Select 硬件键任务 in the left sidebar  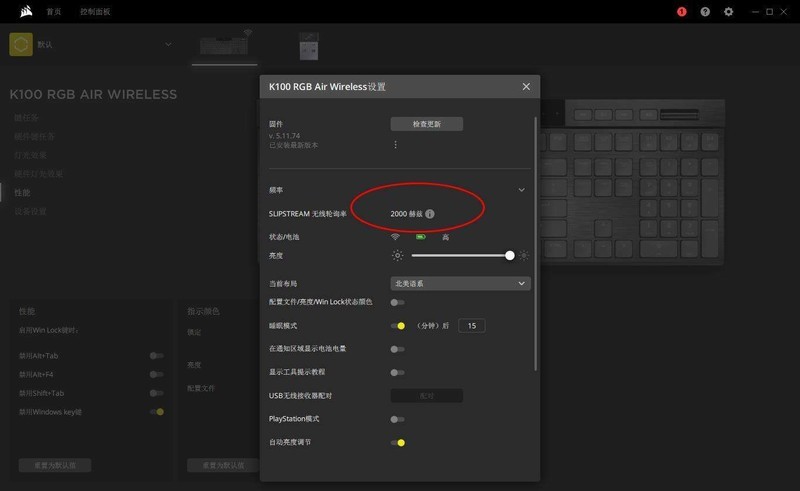(34, 136)
